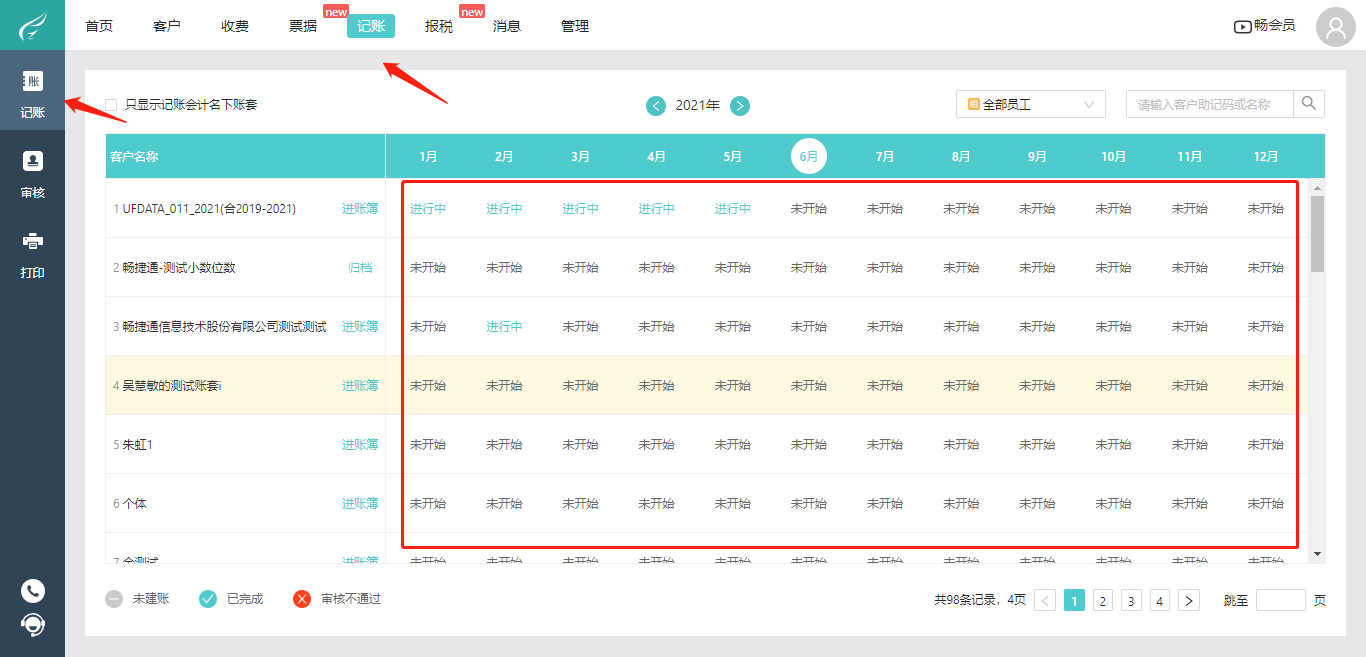Open the customer service headset icon
The image size is (1366, 657).
pyautogui.click(x=32, y=625)
